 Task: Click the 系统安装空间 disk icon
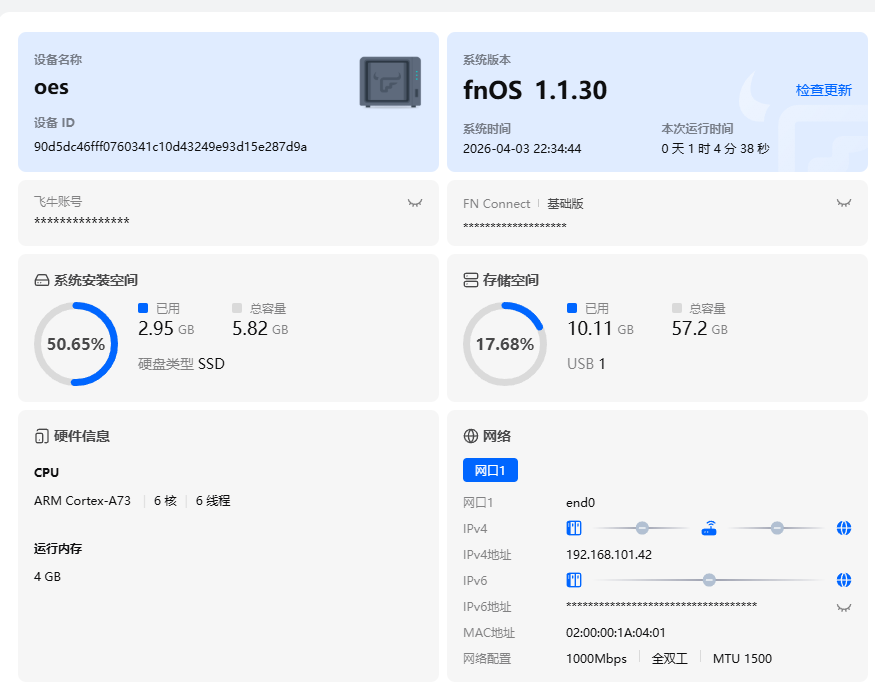pos(42,280)
